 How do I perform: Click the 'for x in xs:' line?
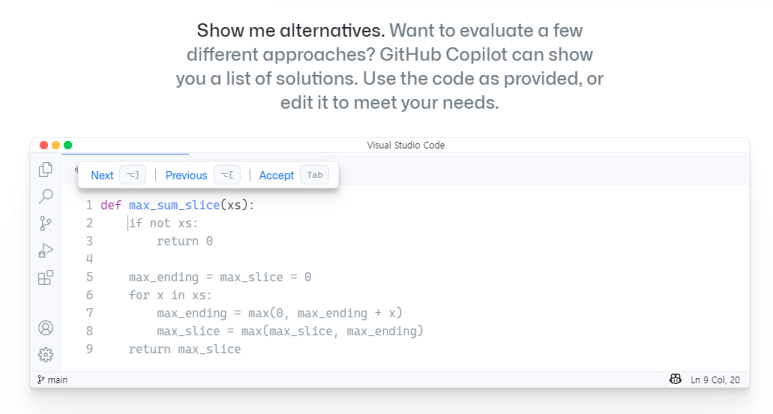click(170, 295)
